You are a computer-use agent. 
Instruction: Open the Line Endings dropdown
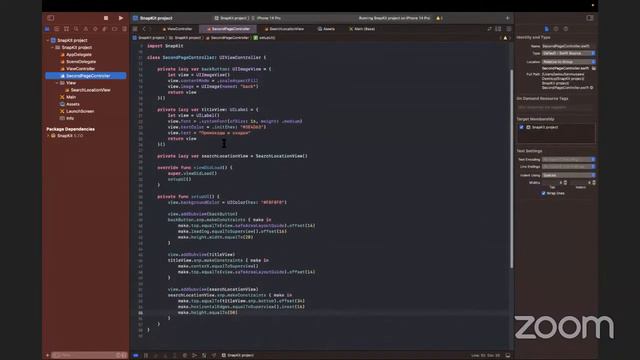[x=569, y=167]
